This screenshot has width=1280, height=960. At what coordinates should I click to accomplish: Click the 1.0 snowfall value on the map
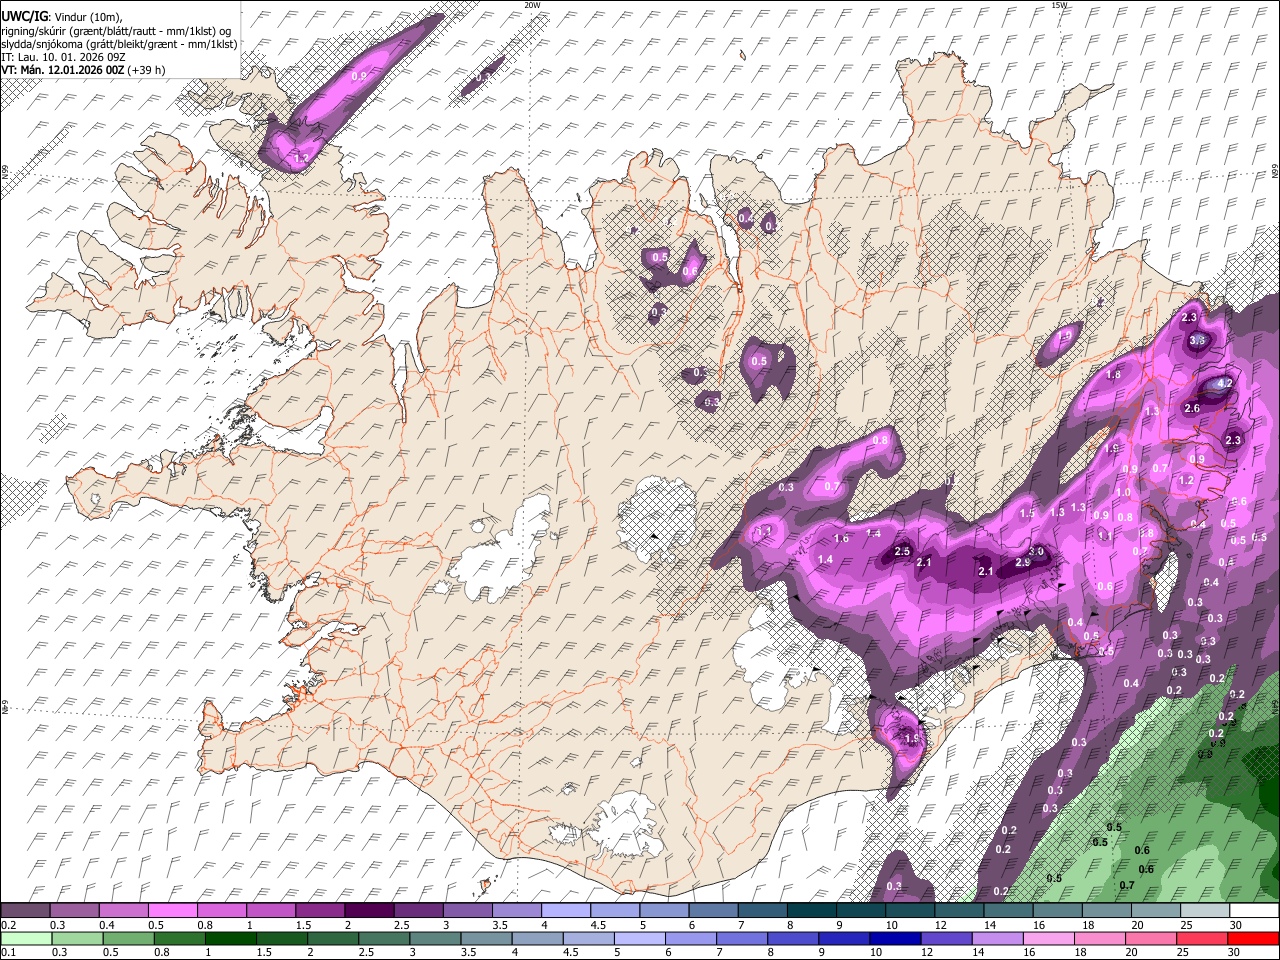(1123, 493)
